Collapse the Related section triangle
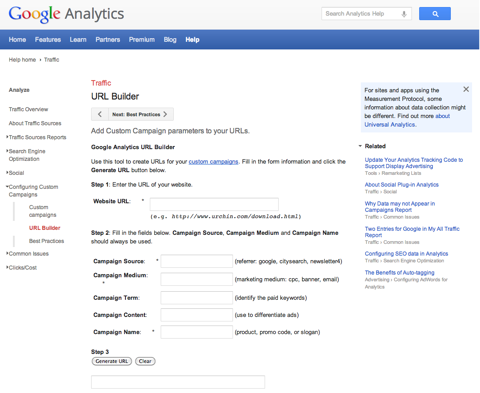The image size is (480, 393). pyautogui.click(x=360, y=146)
